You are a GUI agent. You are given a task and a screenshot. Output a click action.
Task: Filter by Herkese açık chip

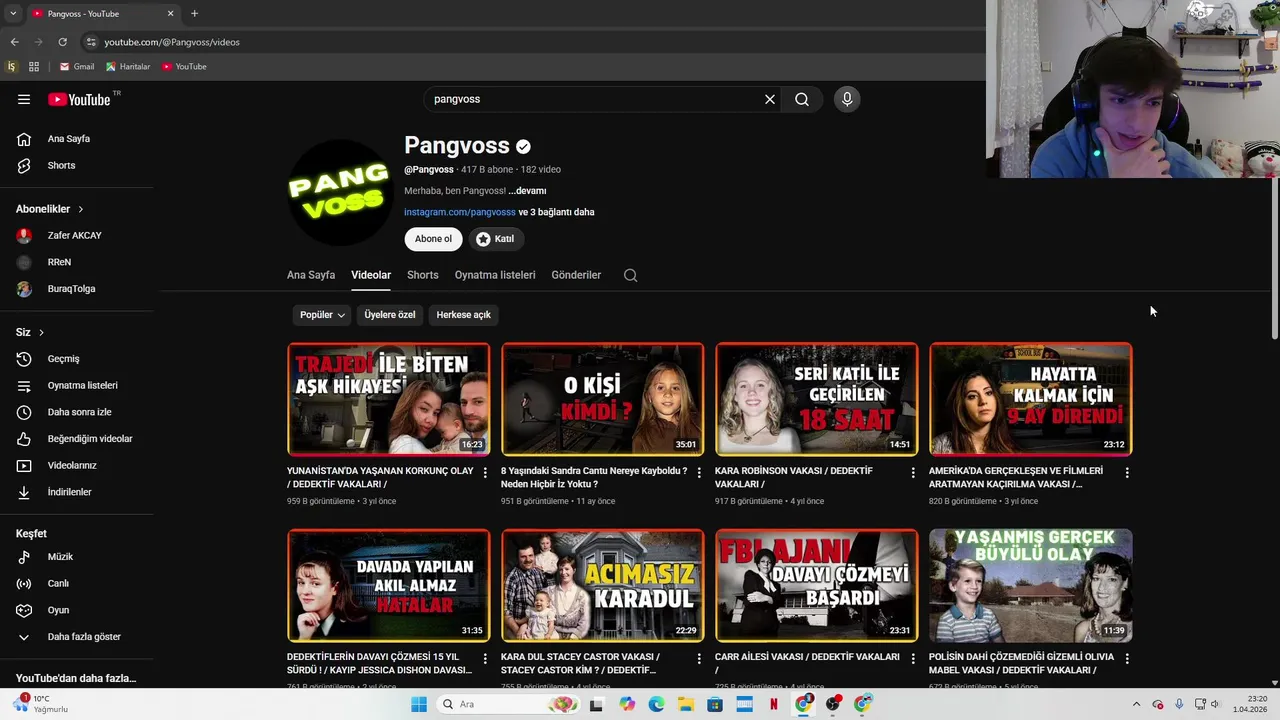[463, 315]
